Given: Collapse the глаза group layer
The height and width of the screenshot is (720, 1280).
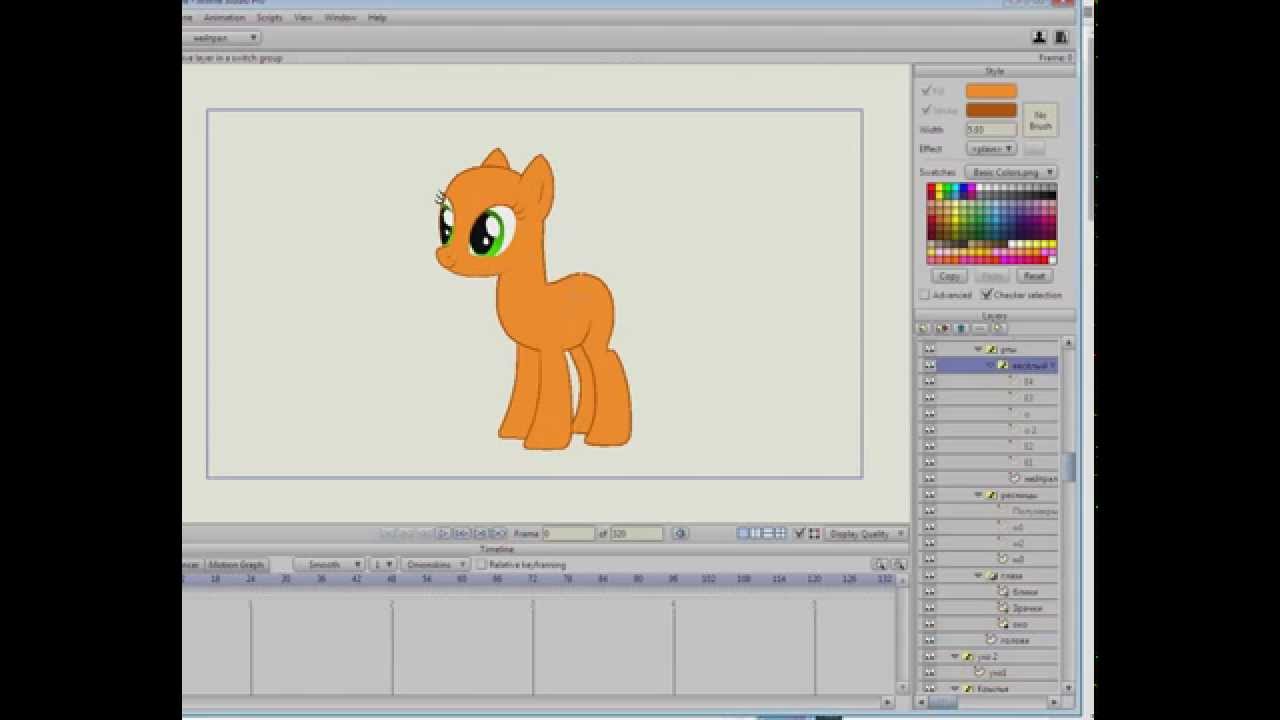Looking at the screenshot, I should (x=978, y=576).
